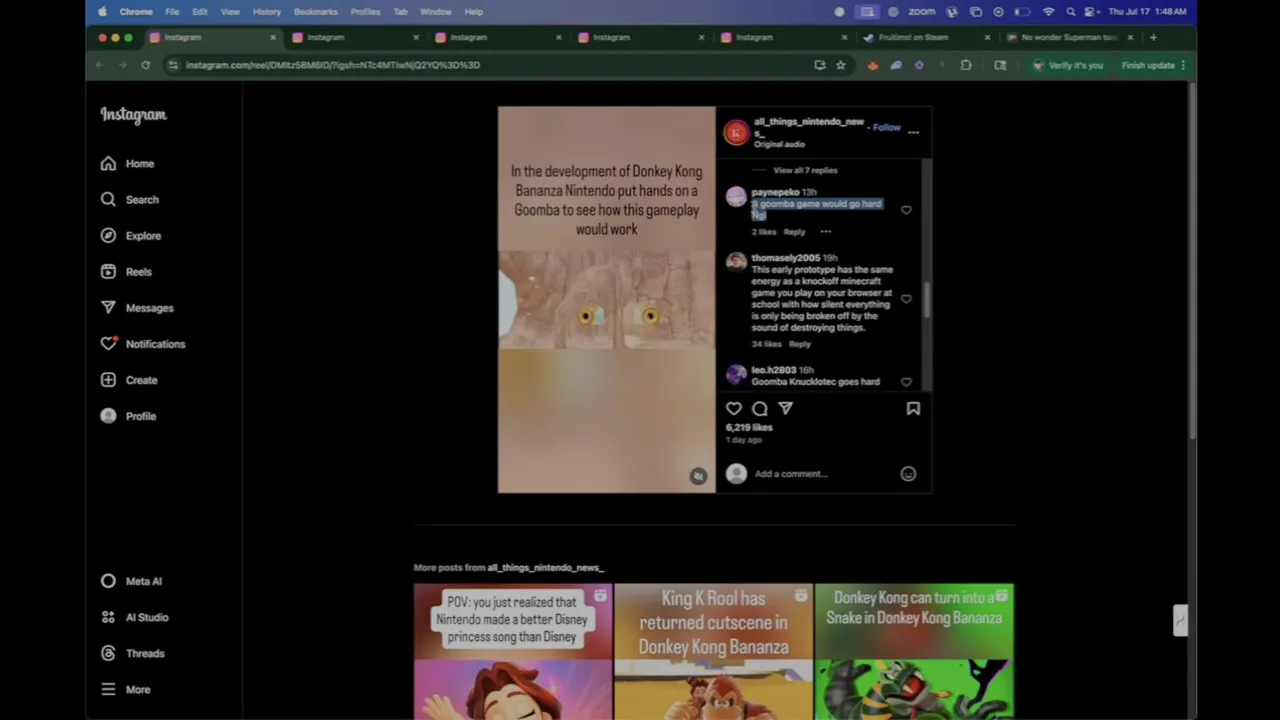Open the Bookmarks menu
This screenshot has height=720, width=1280.
316,12
